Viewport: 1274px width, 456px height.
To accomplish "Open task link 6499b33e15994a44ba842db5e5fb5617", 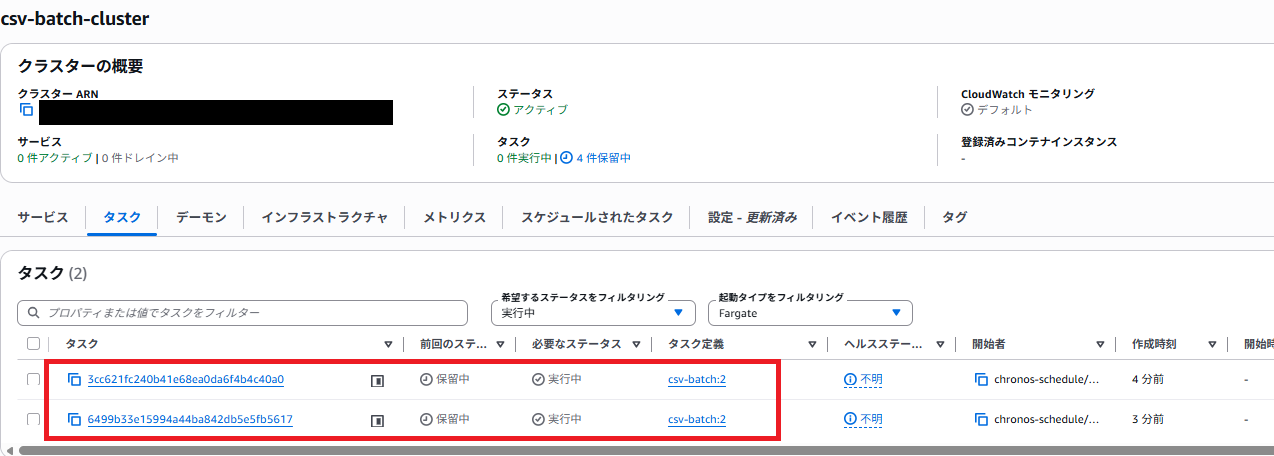I will coord(190,419).
